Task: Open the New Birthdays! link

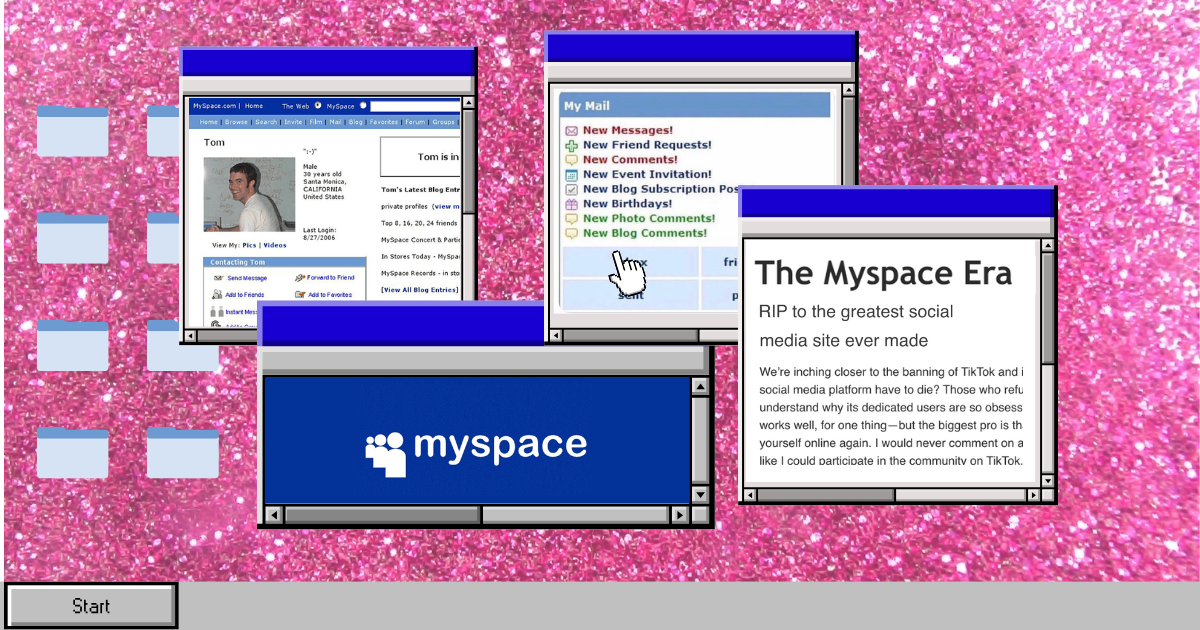Action: (628, 204)
